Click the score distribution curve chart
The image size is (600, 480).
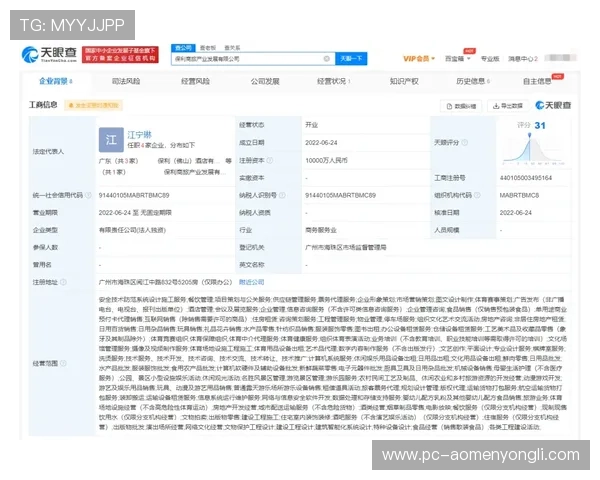point(534,149)
